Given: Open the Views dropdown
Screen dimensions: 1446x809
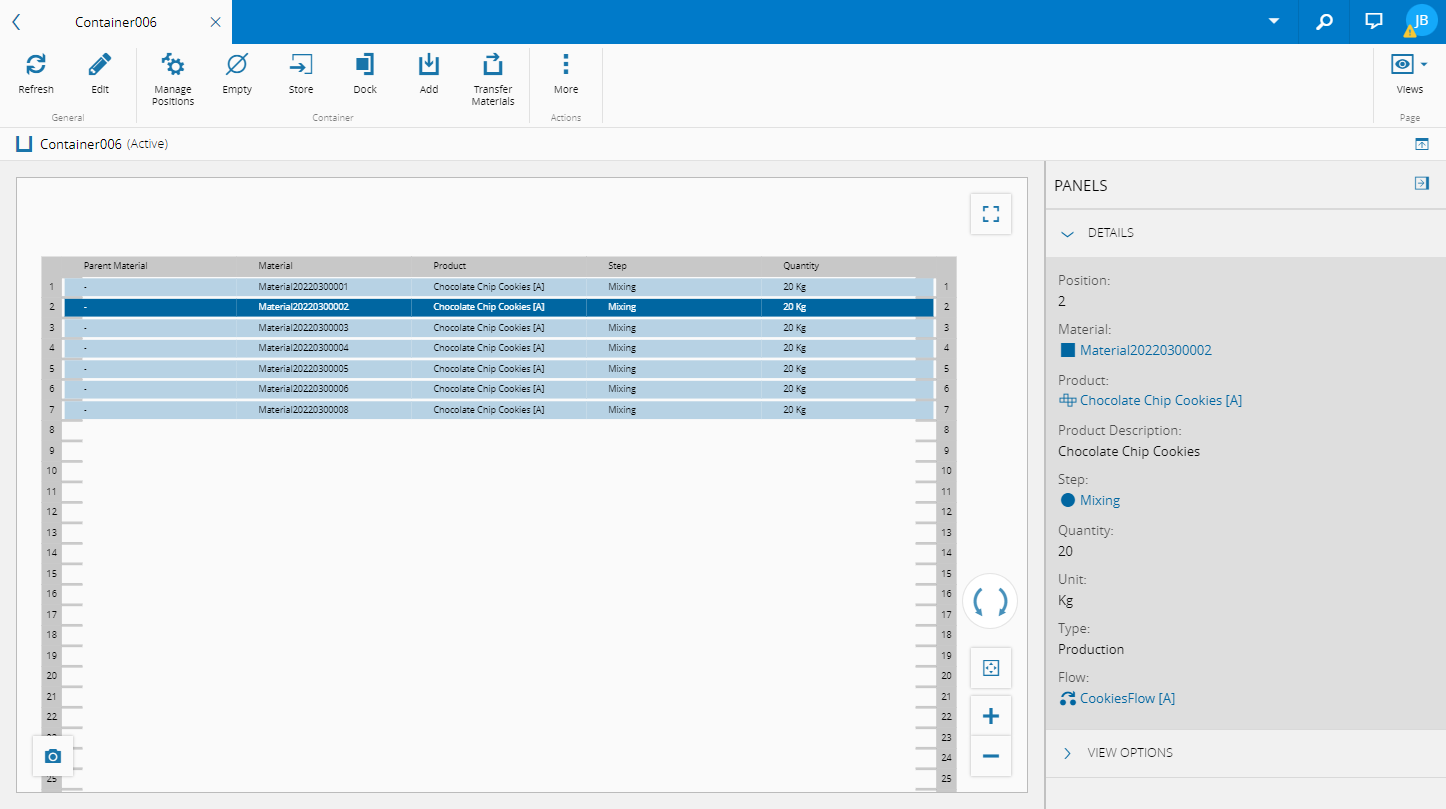Looking at the screenshot, I should (x=1409, y=66).
